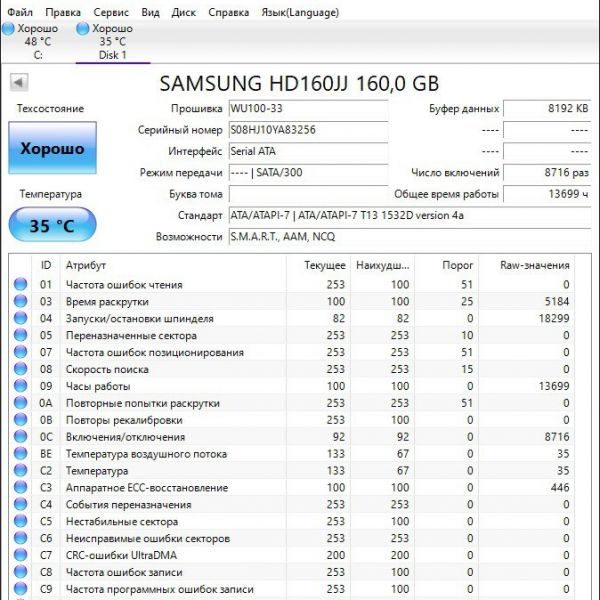Click status icon for attribute 07
This screenshot has height=600, width=600.
[20, 352]
